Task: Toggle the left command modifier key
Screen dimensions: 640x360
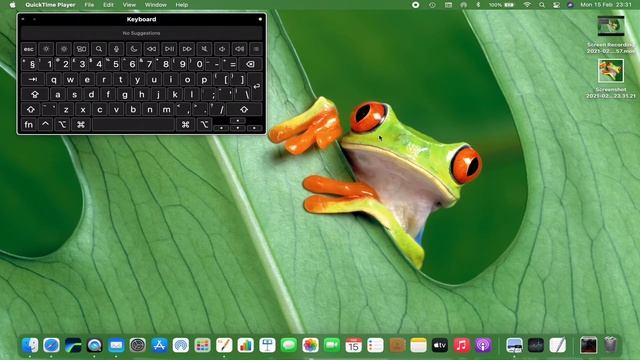Action: [x=81, y=124]
